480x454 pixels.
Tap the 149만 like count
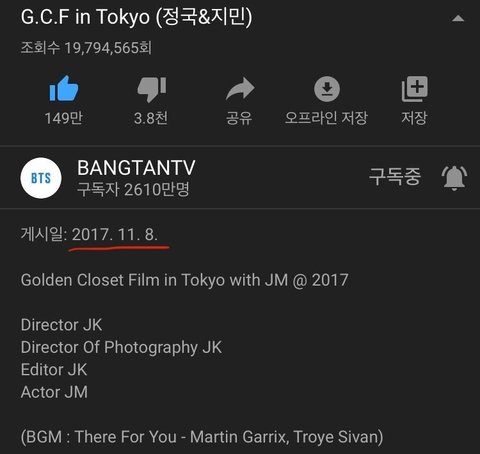[x=64, y=118]
